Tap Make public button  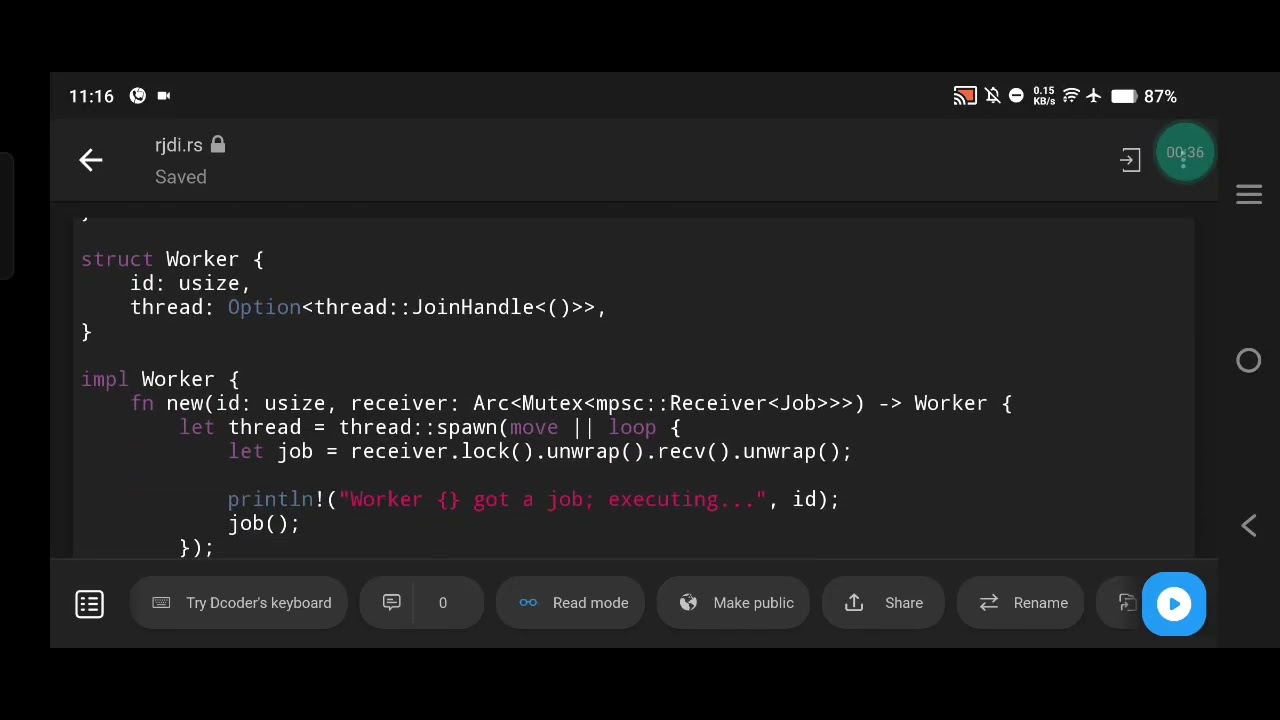click(733, 603)
